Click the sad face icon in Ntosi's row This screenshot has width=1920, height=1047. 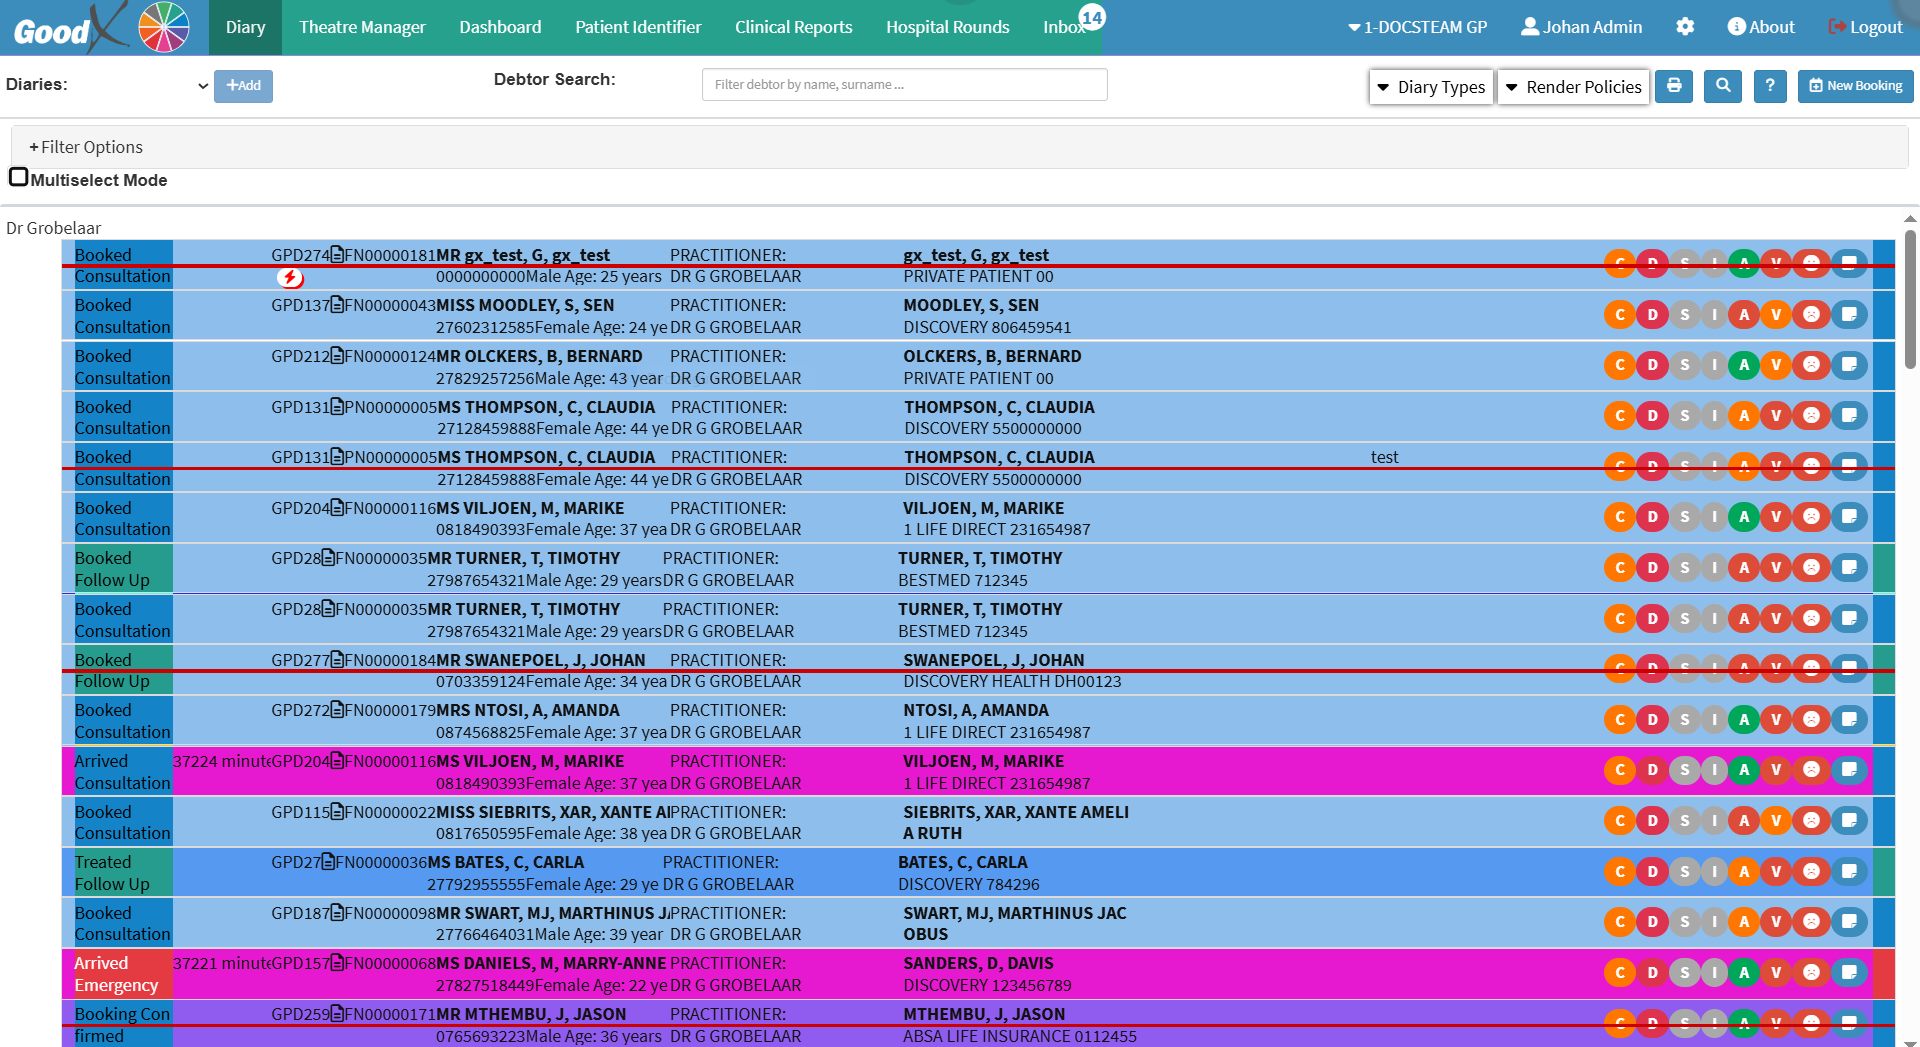point(1811,720)
